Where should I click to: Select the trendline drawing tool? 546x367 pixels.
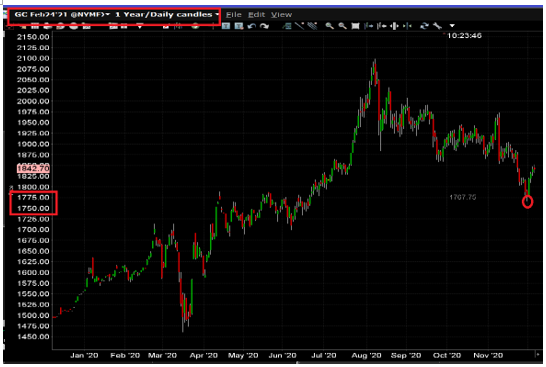point(299,26)
